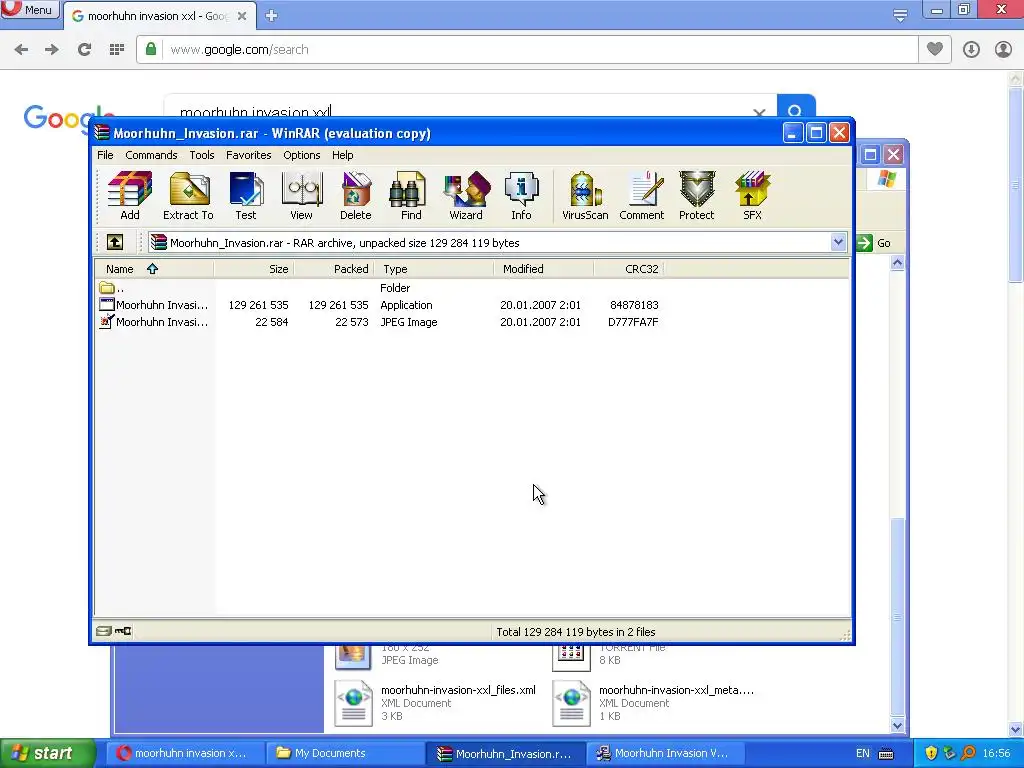Click the Add toolbar icon in WinRAR
Viewport: 1024px width, 768px height.
(129, 195)
